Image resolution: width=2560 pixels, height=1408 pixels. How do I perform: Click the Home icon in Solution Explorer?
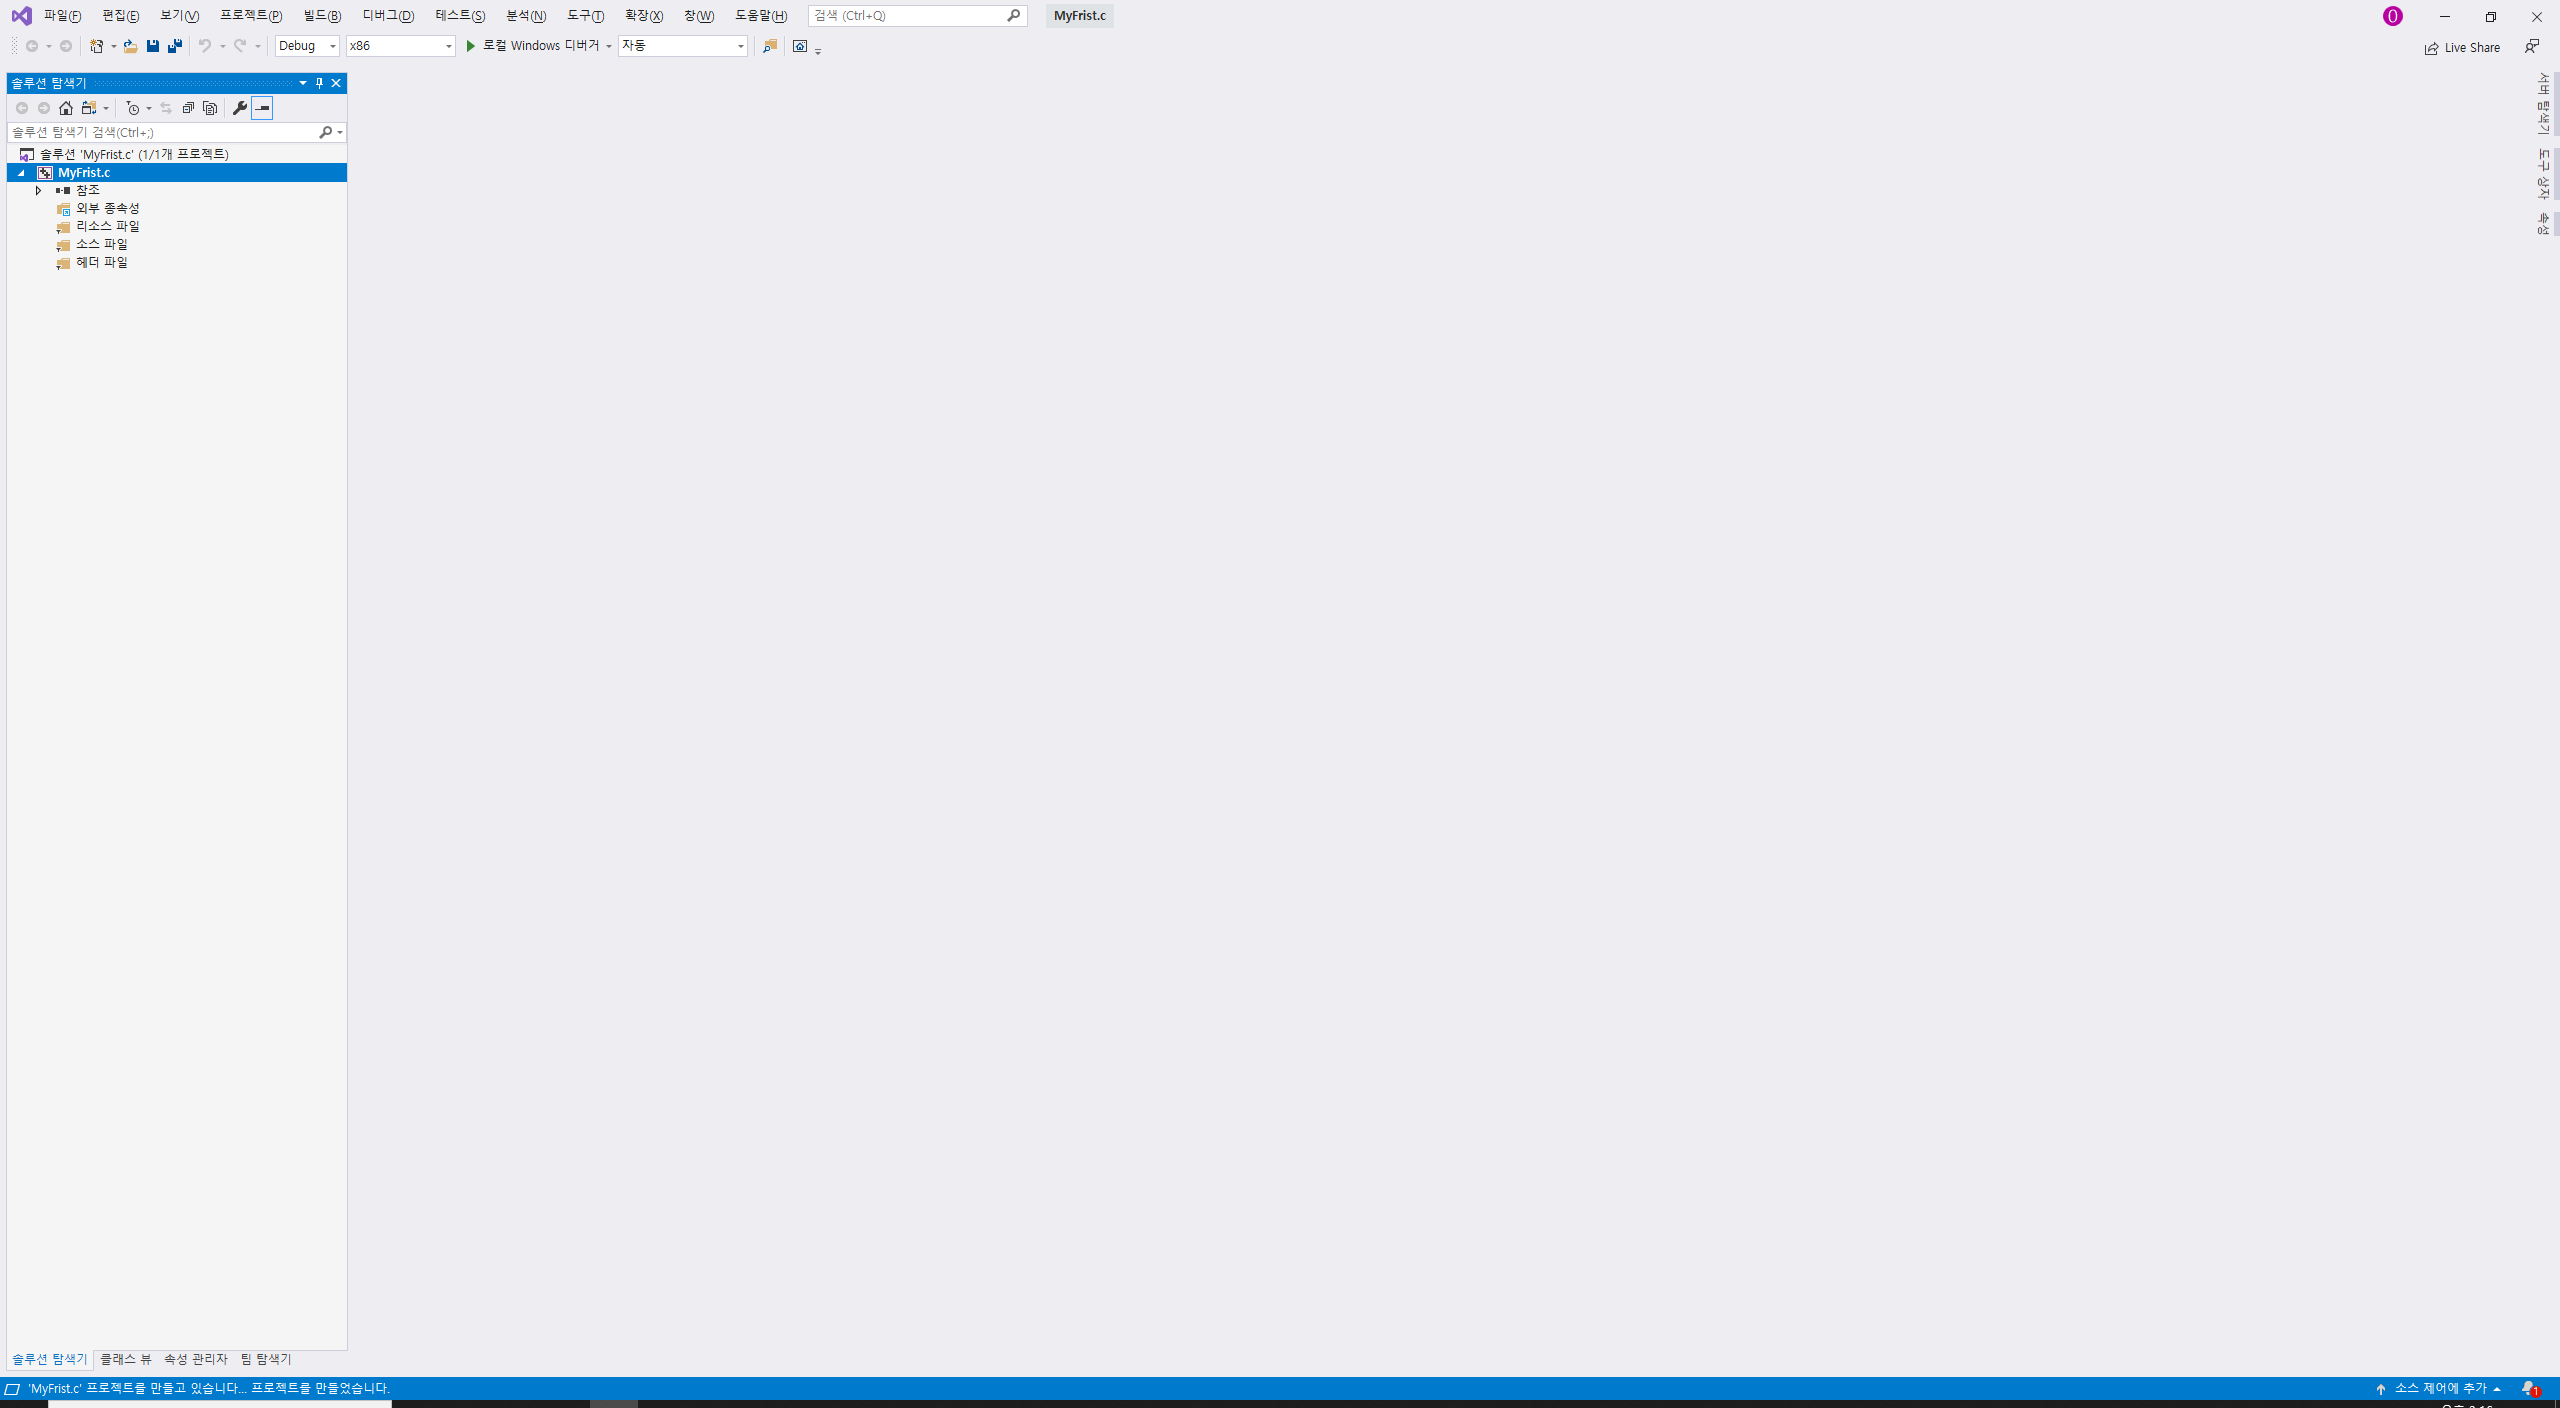point(66,108)
